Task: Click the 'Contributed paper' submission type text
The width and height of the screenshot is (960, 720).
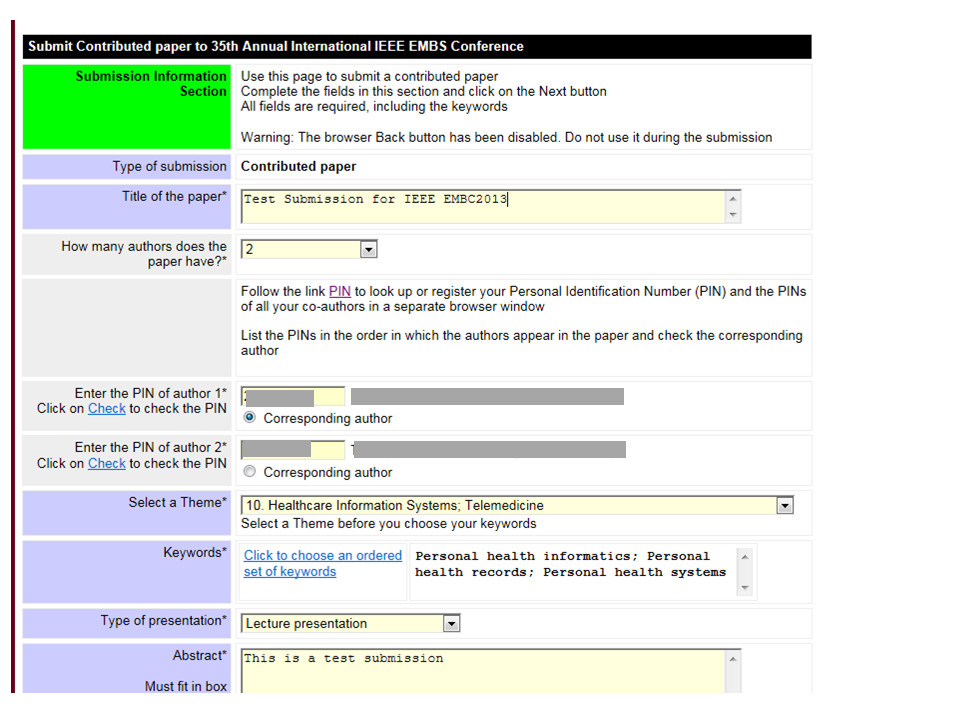Action: pos(298,167)
